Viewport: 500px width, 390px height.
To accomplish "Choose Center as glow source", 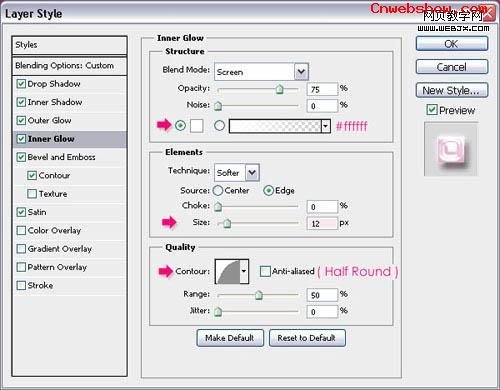I will 218,191.
